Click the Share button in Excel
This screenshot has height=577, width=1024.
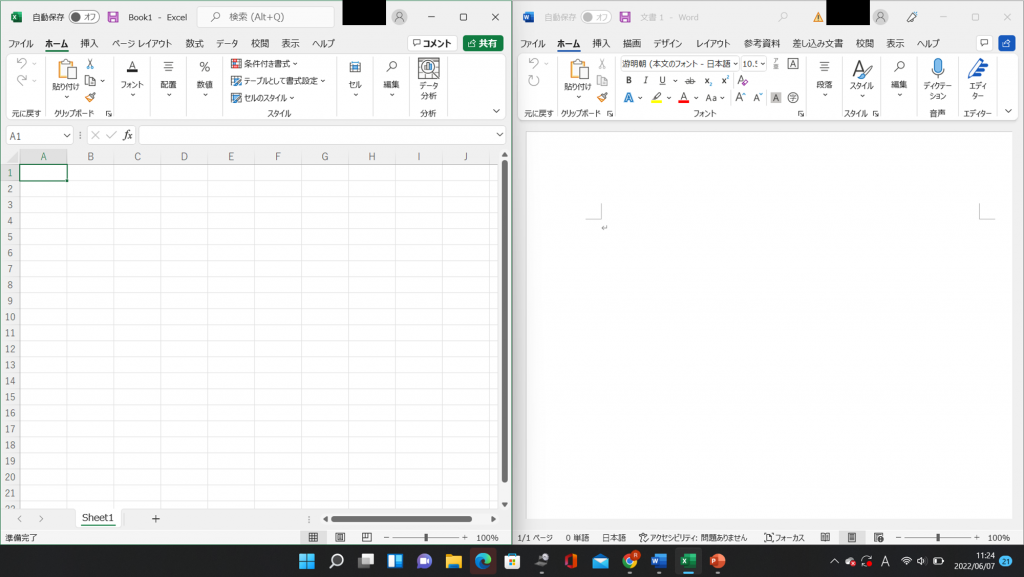click(x=483, y=43)
